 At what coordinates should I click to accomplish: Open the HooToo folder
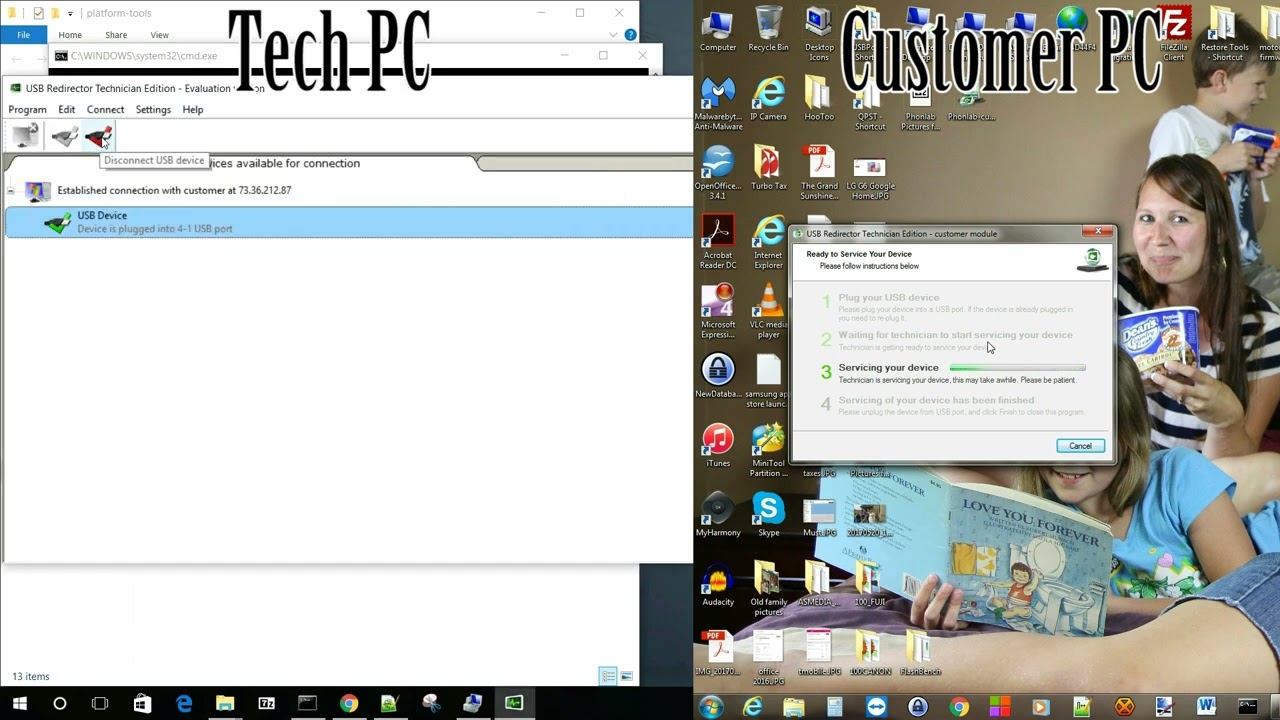[x=819, y=98]
